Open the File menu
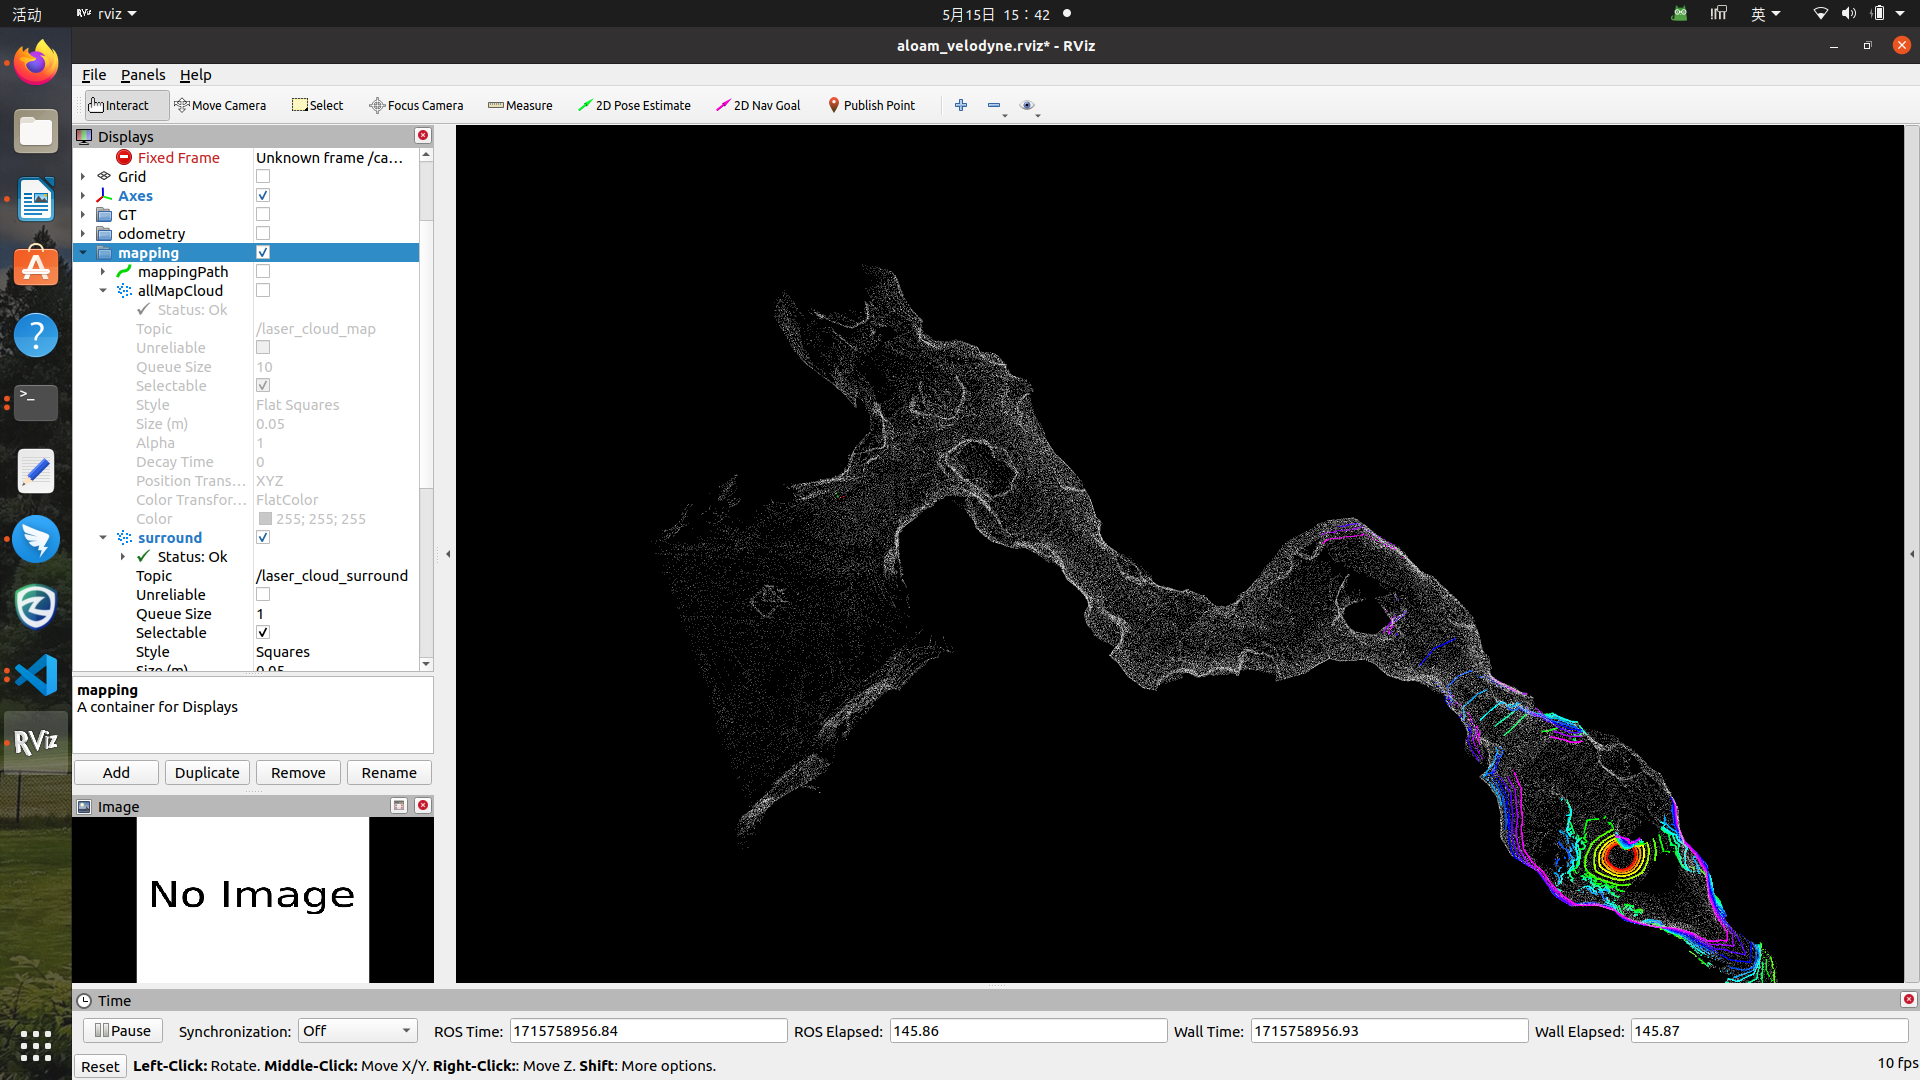 (x=94, y=75)
